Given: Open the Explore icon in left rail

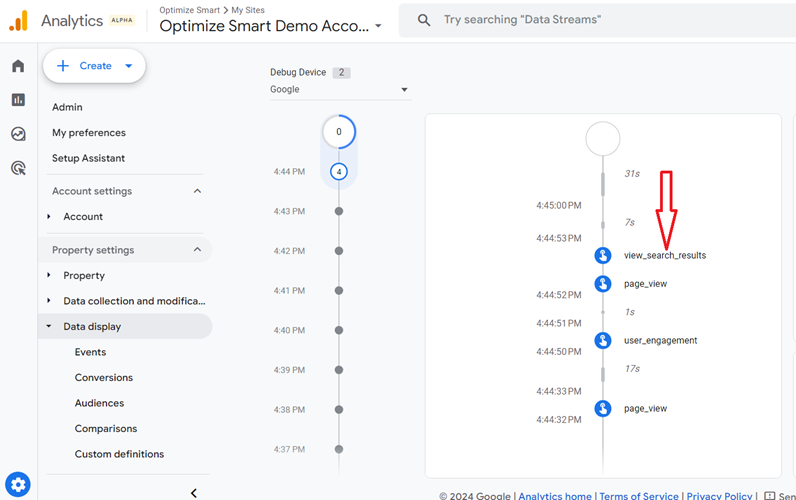Looking at the screenshot, I should pos(18,134).
